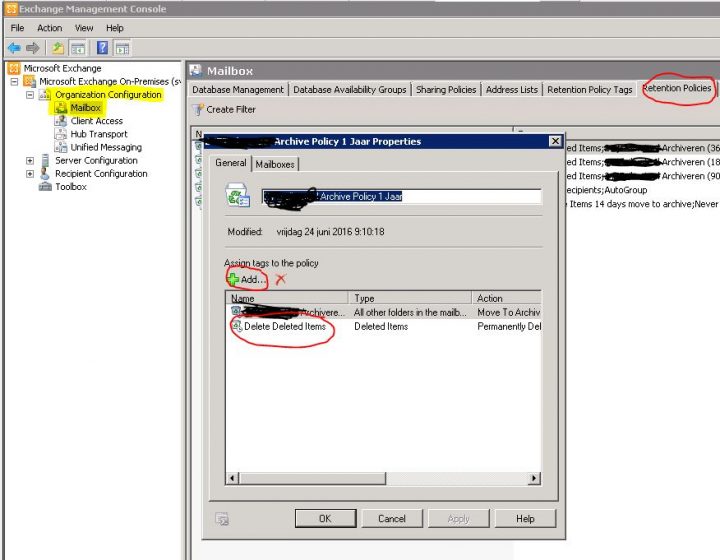Select the General tab in Properties dialog
Viewport: 720px width, 560px height.
click(231, 163)
